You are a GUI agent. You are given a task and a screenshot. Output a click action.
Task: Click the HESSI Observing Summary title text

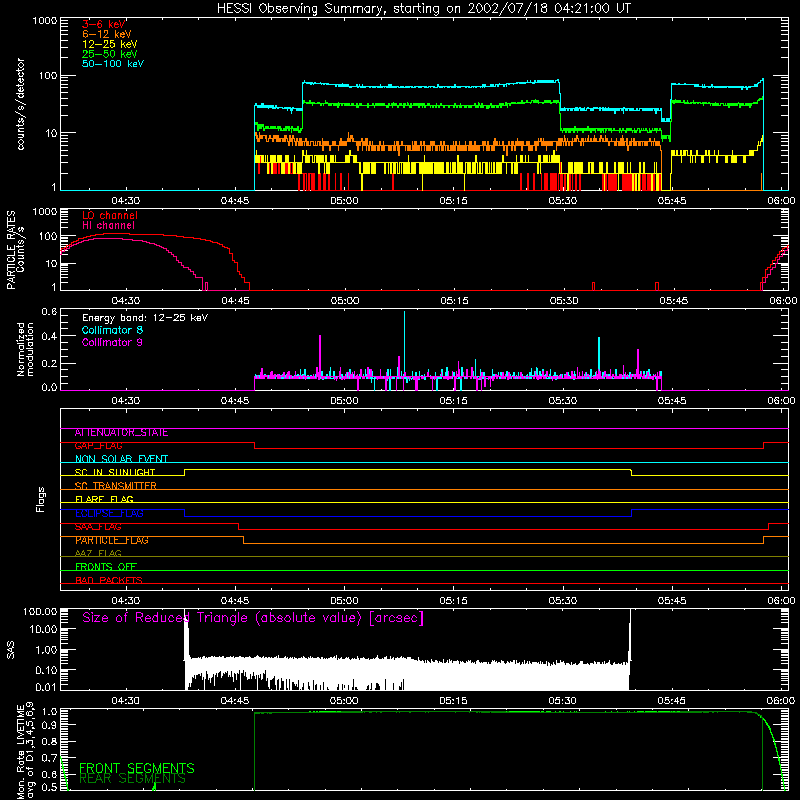424,9
